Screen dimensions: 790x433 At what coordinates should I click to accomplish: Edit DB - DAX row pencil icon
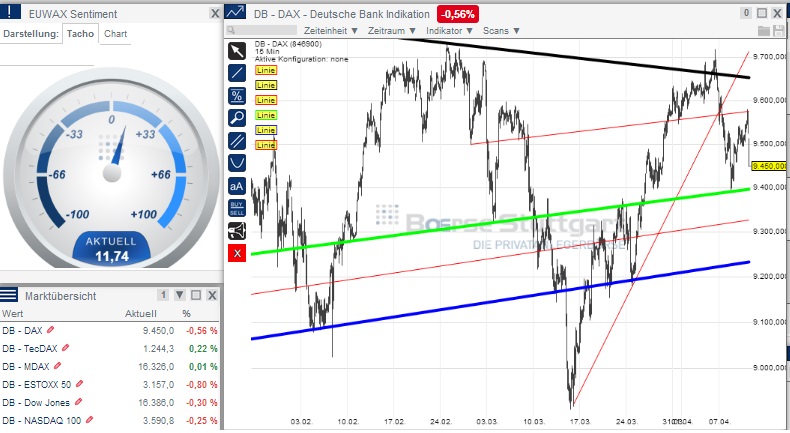coord(50,330)
